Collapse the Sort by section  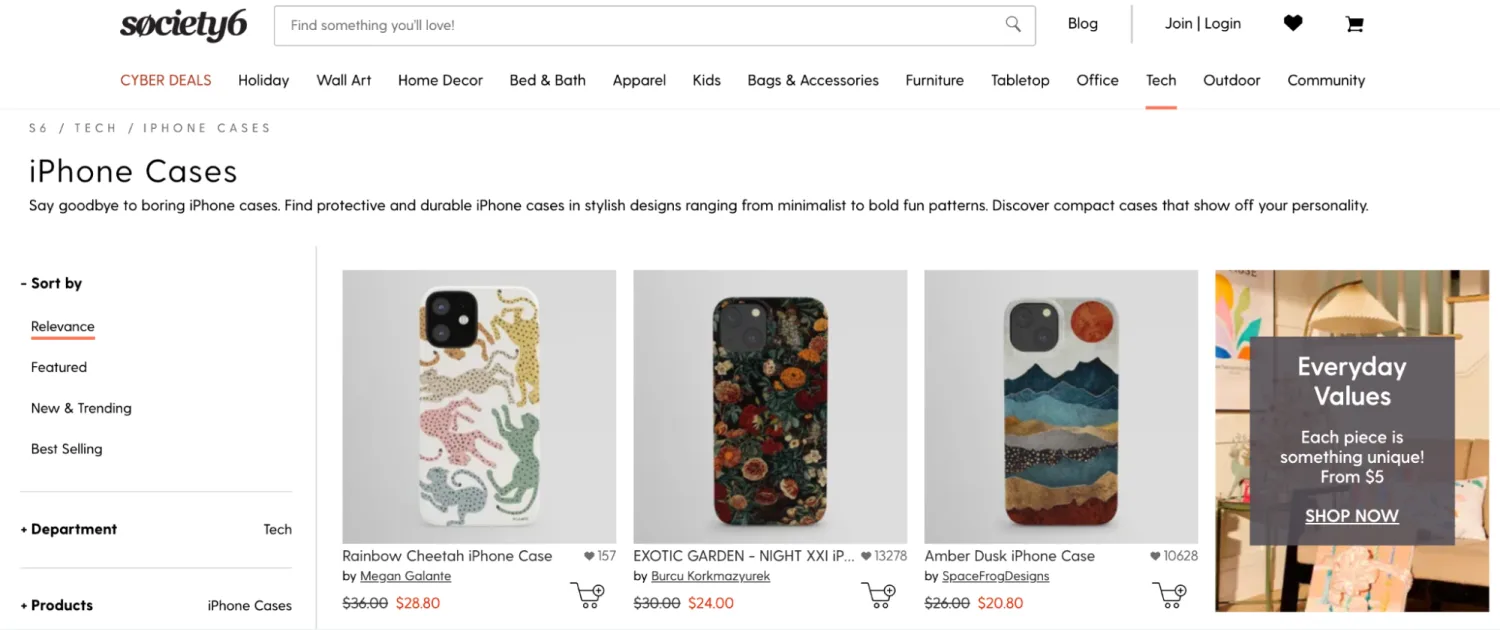pos(52,283)
